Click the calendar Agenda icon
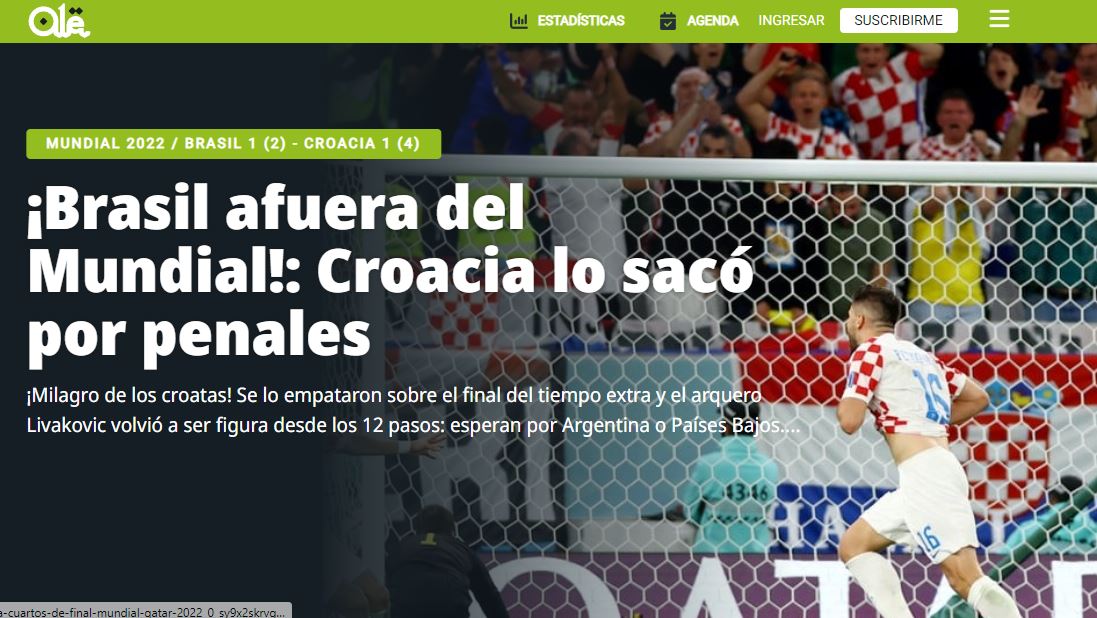This screenshot has height=618, width=1097. click(x=668, y=21)
